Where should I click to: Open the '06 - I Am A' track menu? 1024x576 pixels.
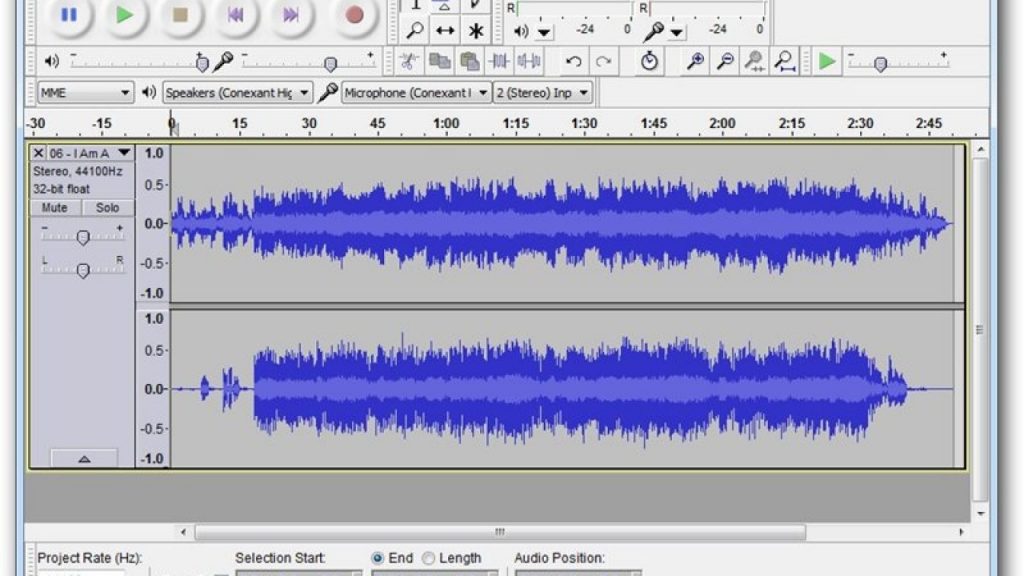[x=89, y=153]
